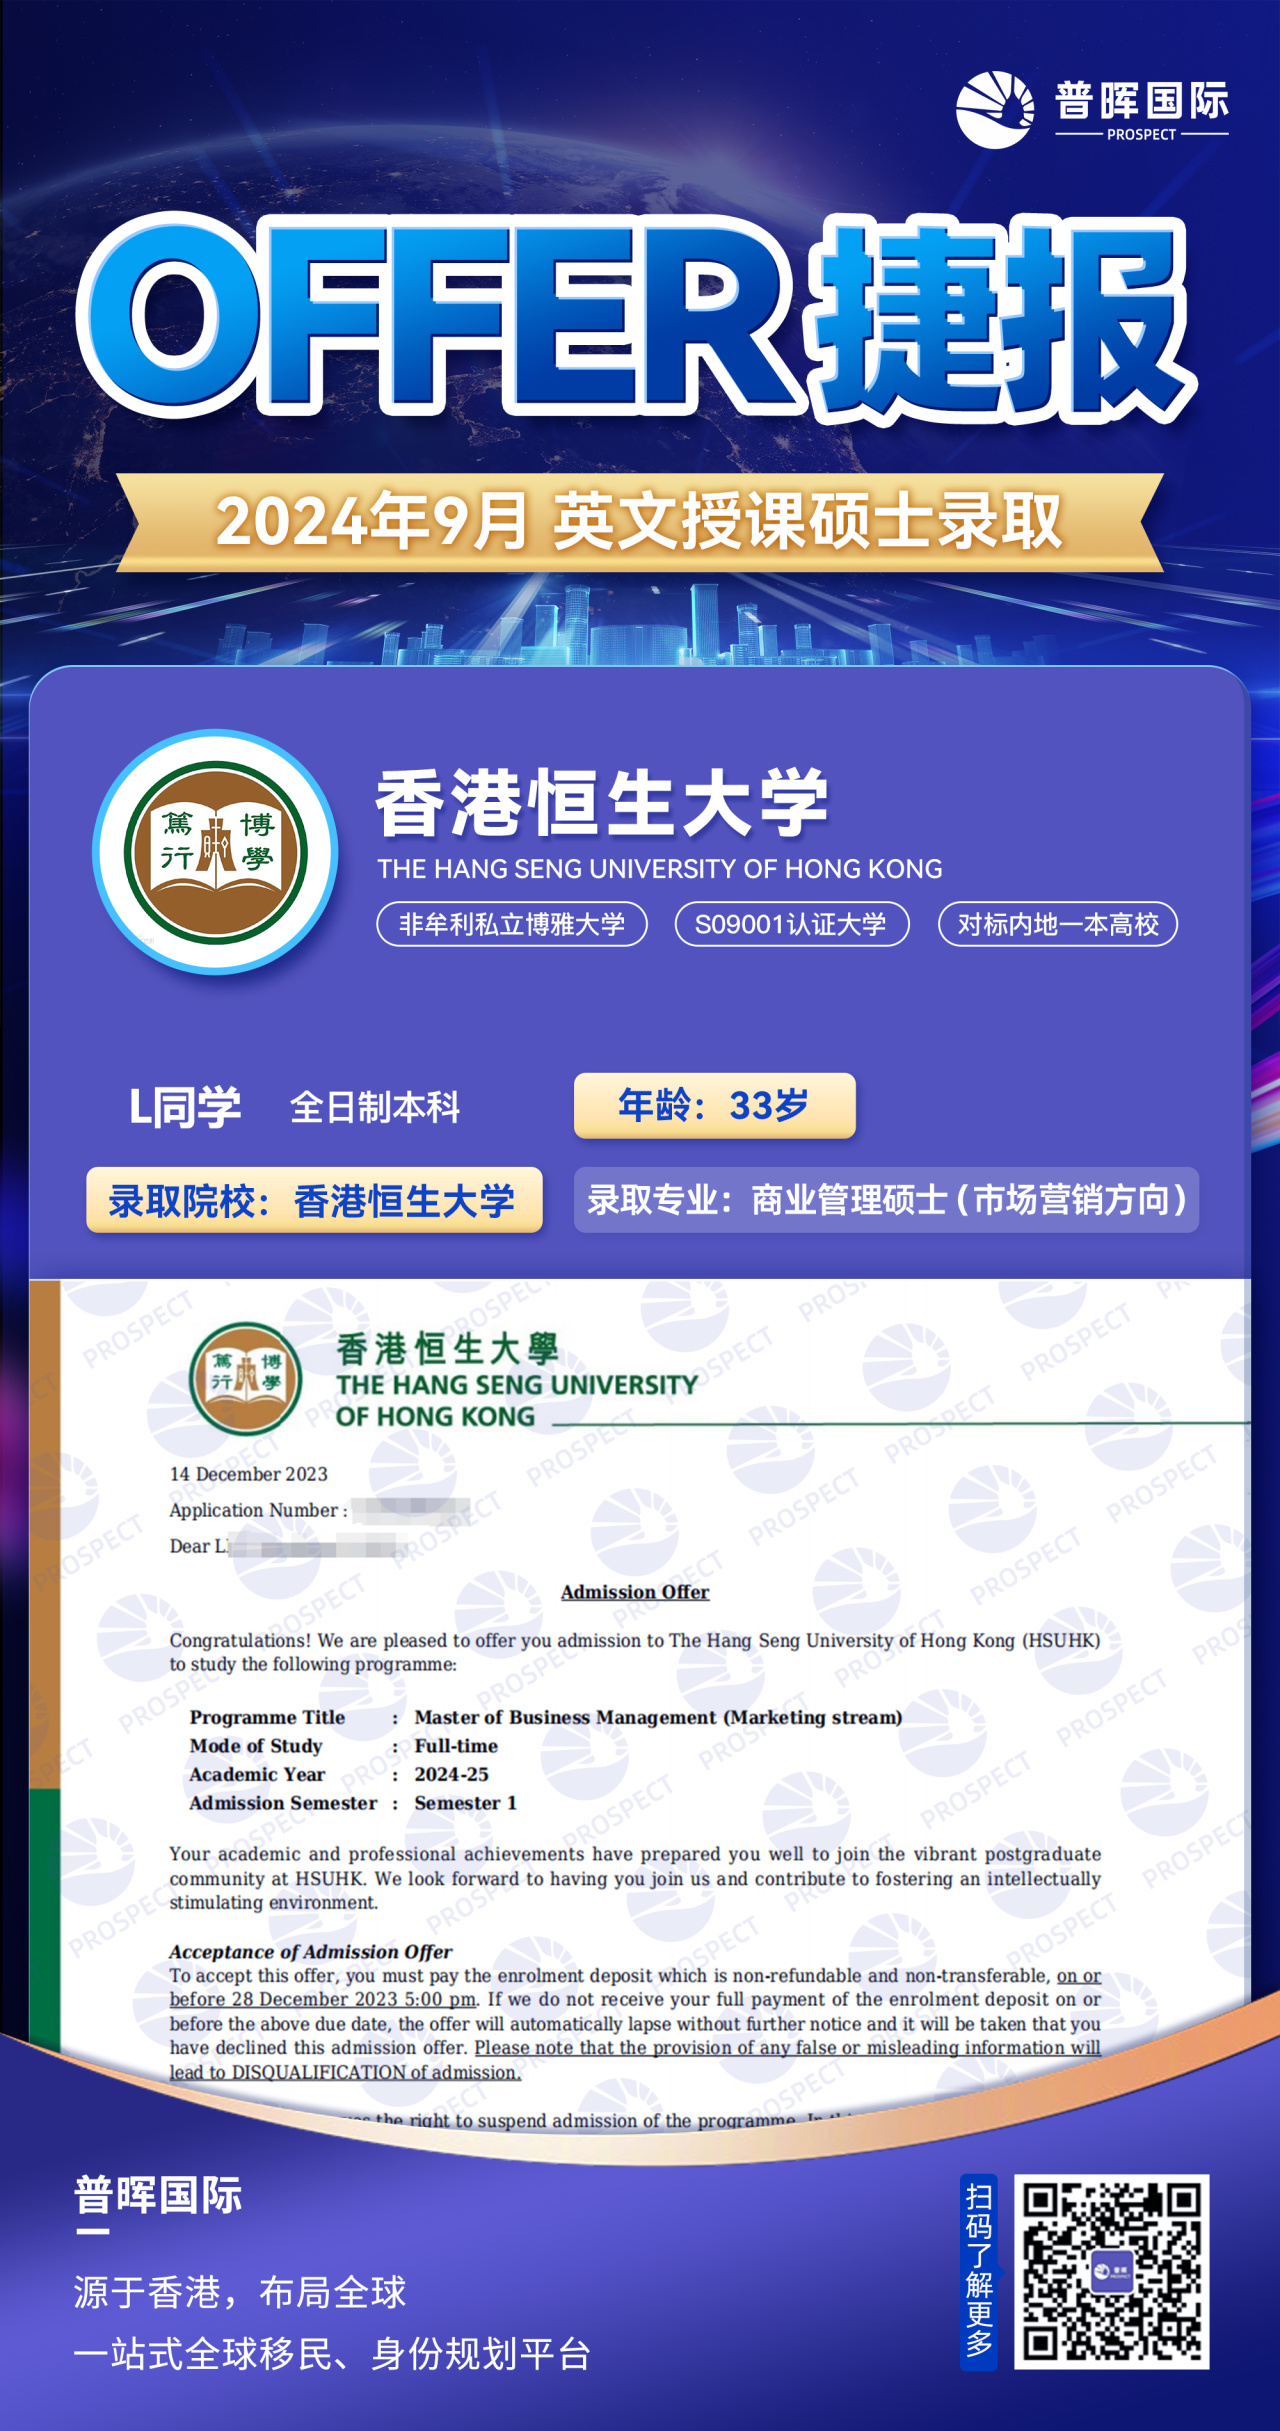Click the L同学 label

185,1107
